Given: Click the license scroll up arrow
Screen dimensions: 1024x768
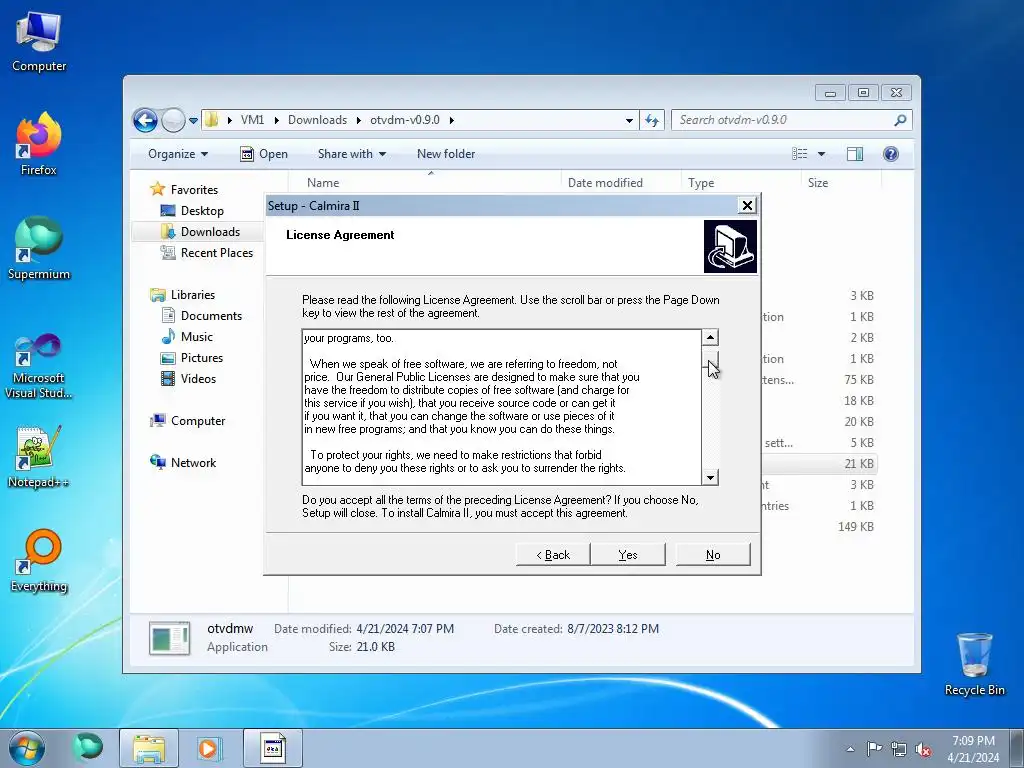Looking at the screenshot, I should pyautogui.click(x=710, y=338).
